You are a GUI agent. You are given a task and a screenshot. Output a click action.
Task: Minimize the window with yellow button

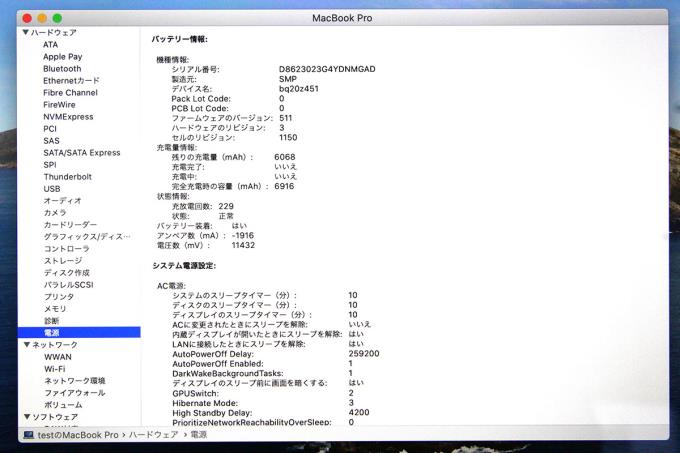(x=42, y=18)
